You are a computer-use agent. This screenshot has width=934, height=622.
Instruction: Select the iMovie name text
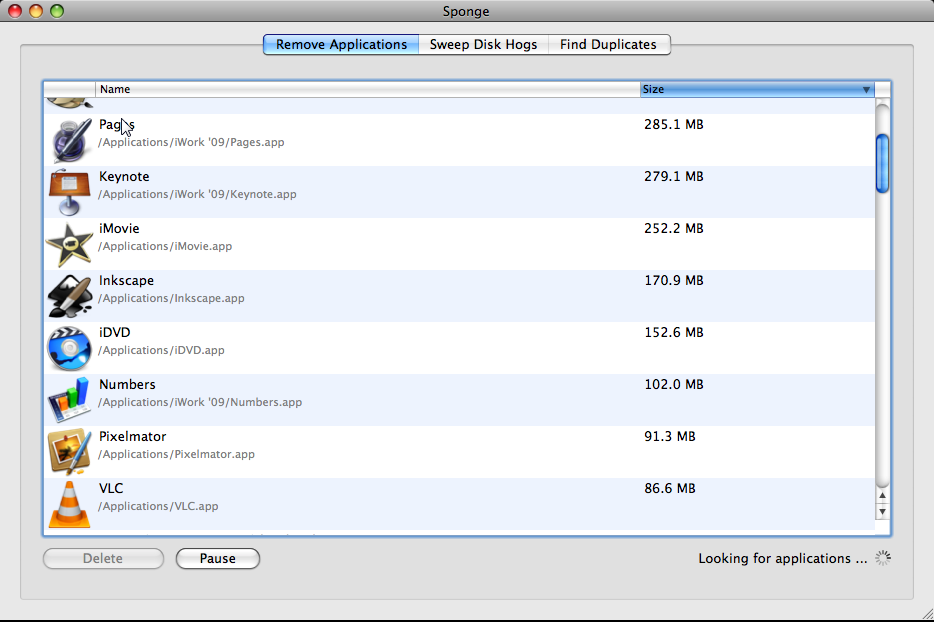click(119, 228)
